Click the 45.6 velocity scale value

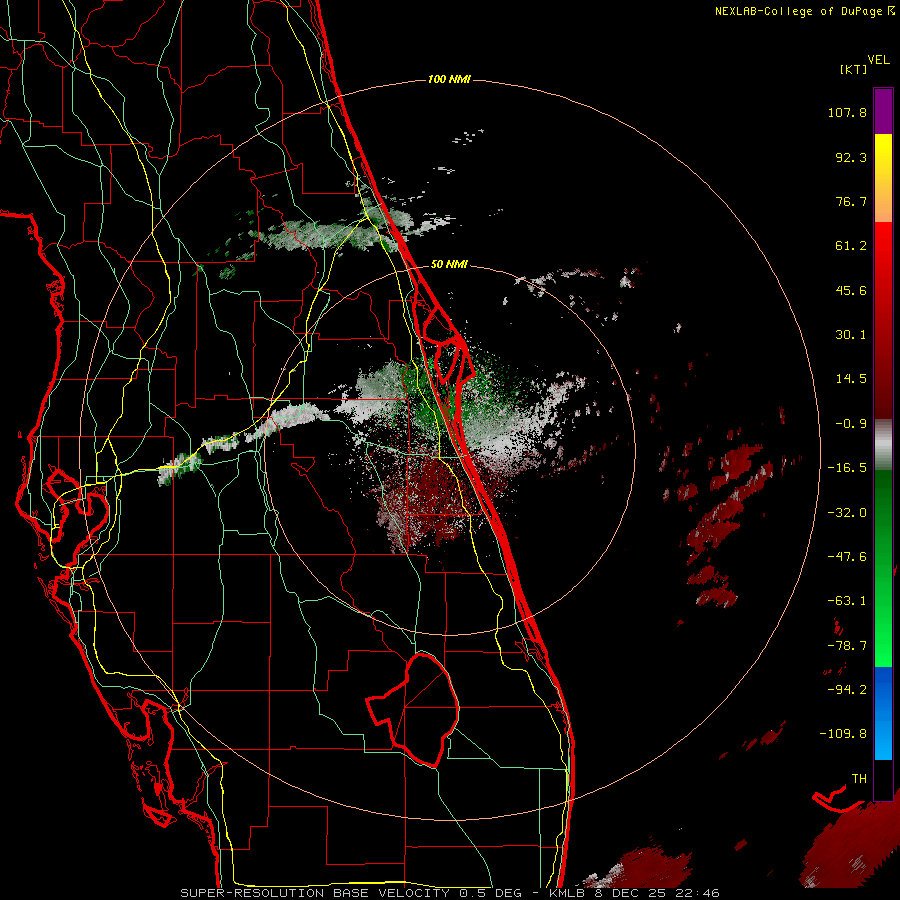[x=851, y=290]
